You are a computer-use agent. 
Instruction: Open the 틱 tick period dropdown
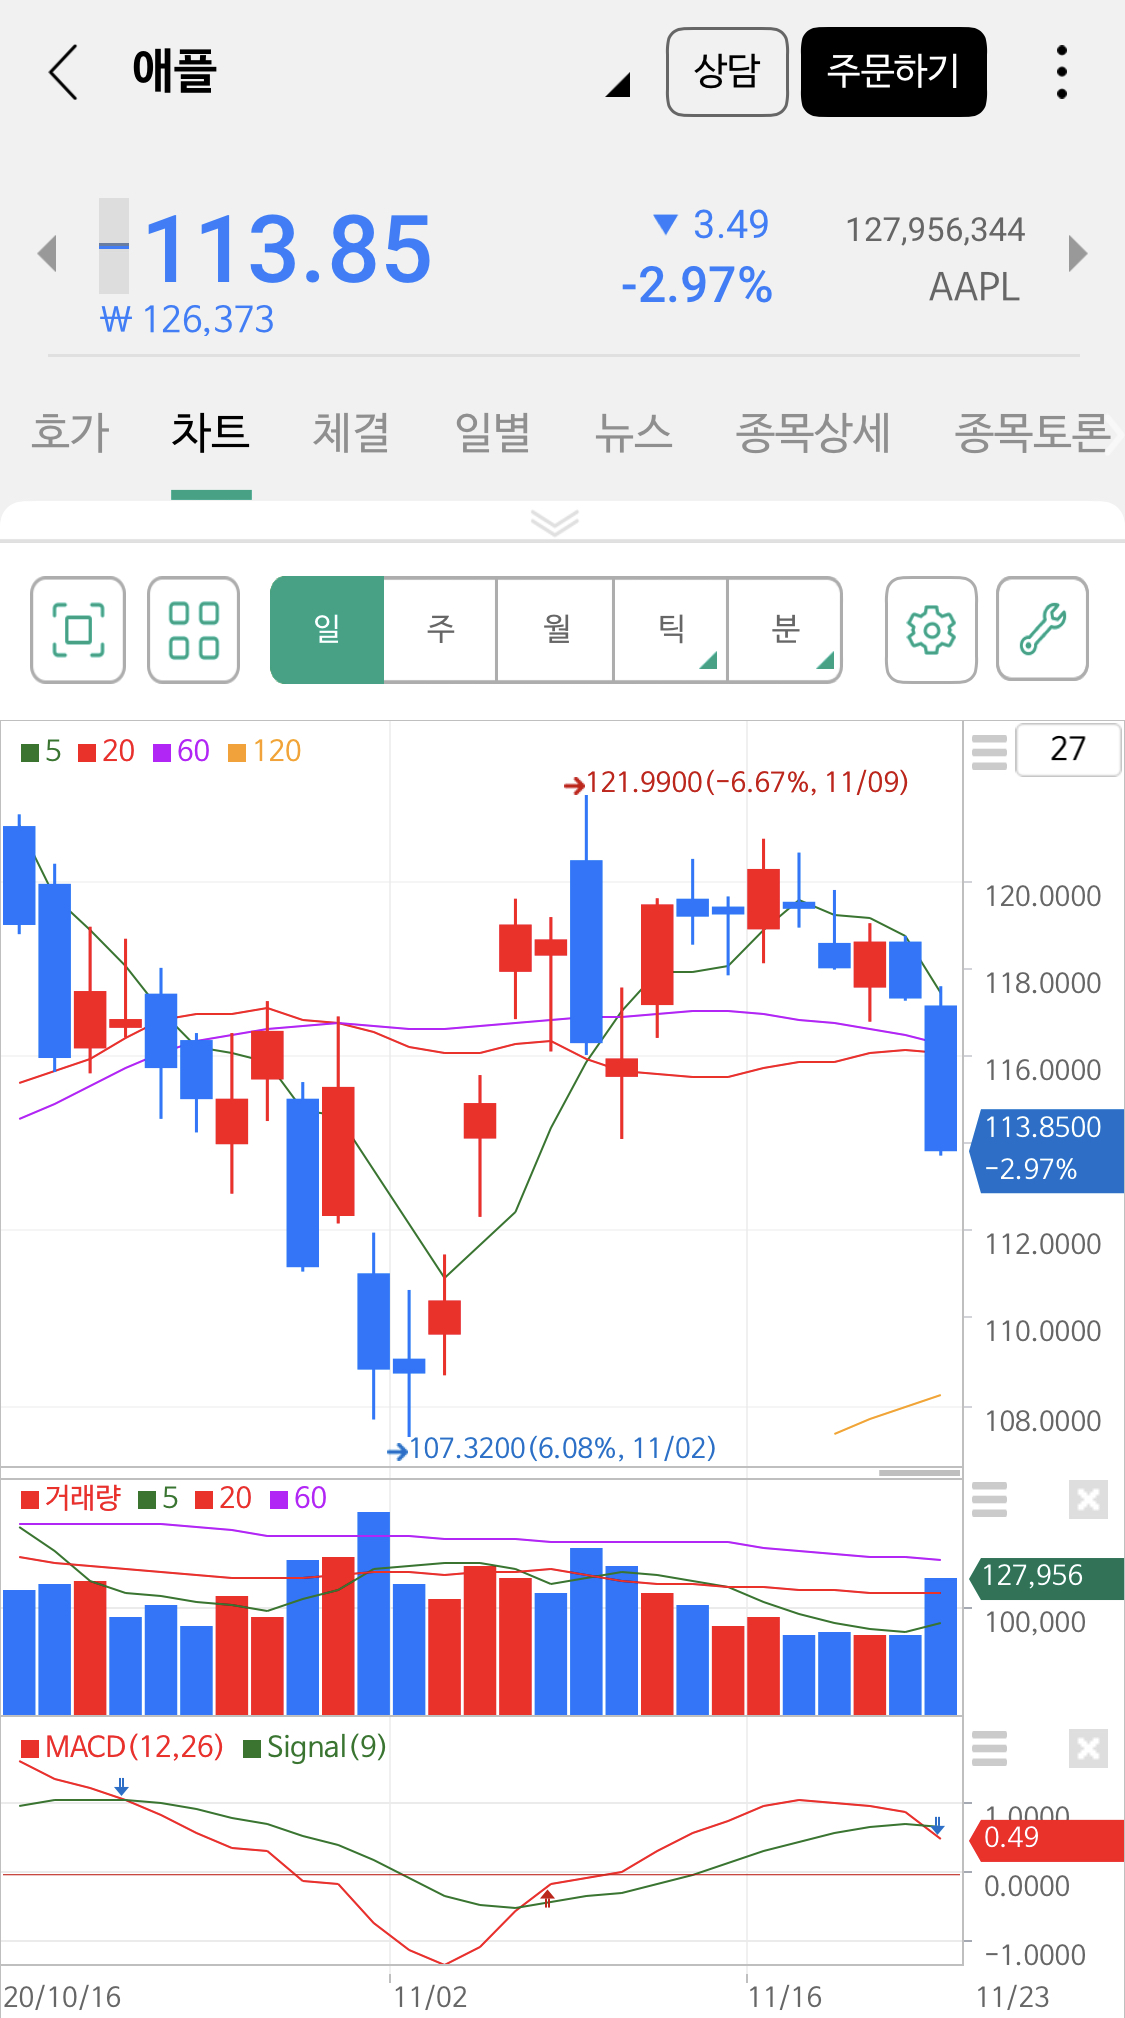point(671,630)
